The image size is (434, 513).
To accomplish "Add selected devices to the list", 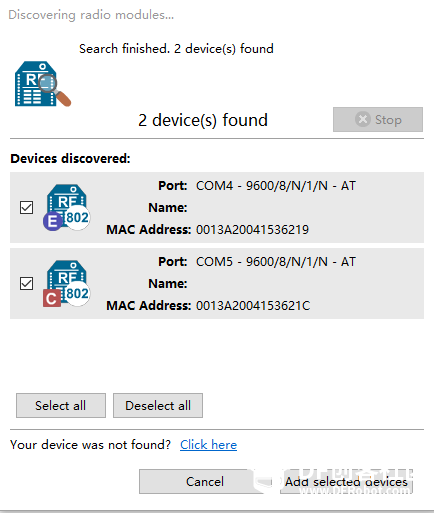I will [346, 481].
